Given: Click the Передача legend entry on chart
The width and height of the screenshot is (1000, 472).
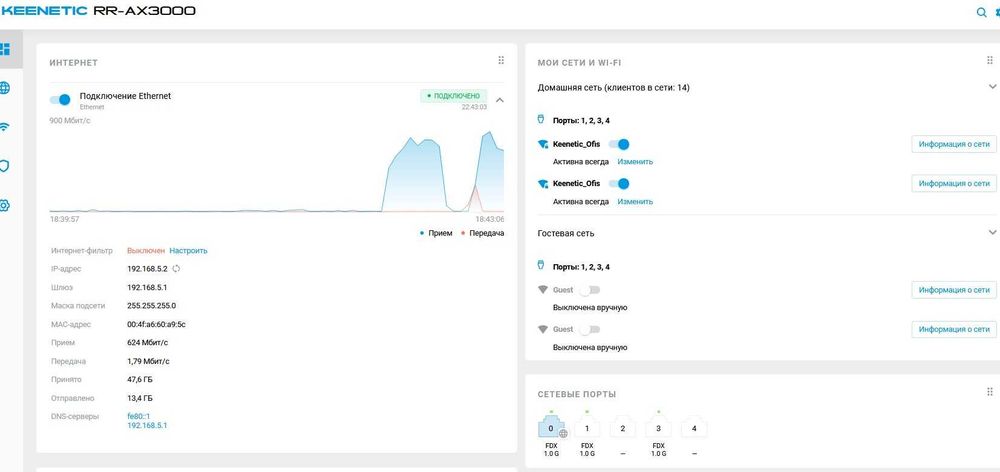Looking at the screenshot, I should [x=482, y=233].
